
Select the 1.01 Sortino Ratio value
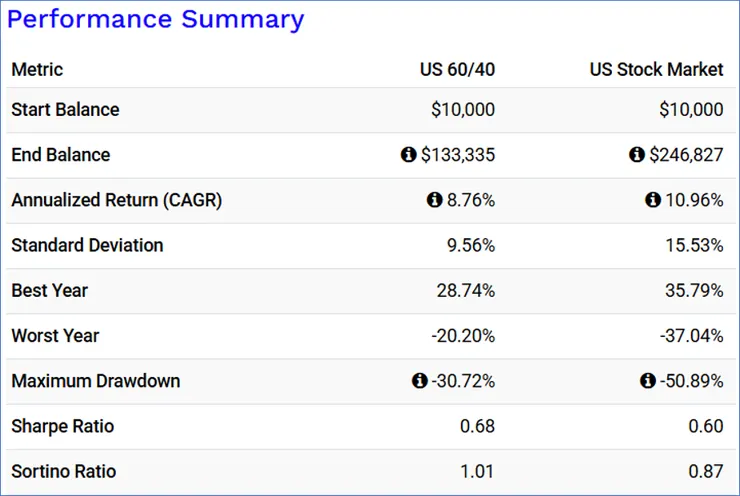coord(476,471)
